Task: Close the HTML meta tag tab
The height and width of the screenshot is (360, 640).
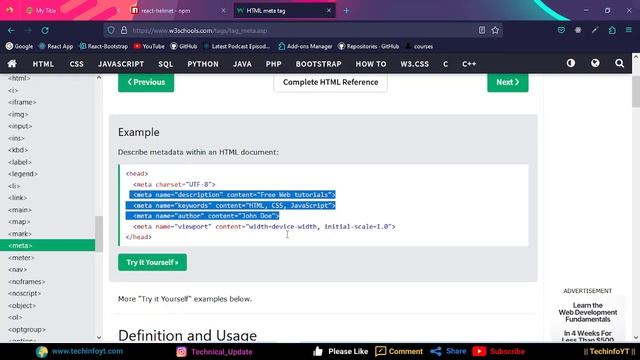Action: click(x=329, y=11)
